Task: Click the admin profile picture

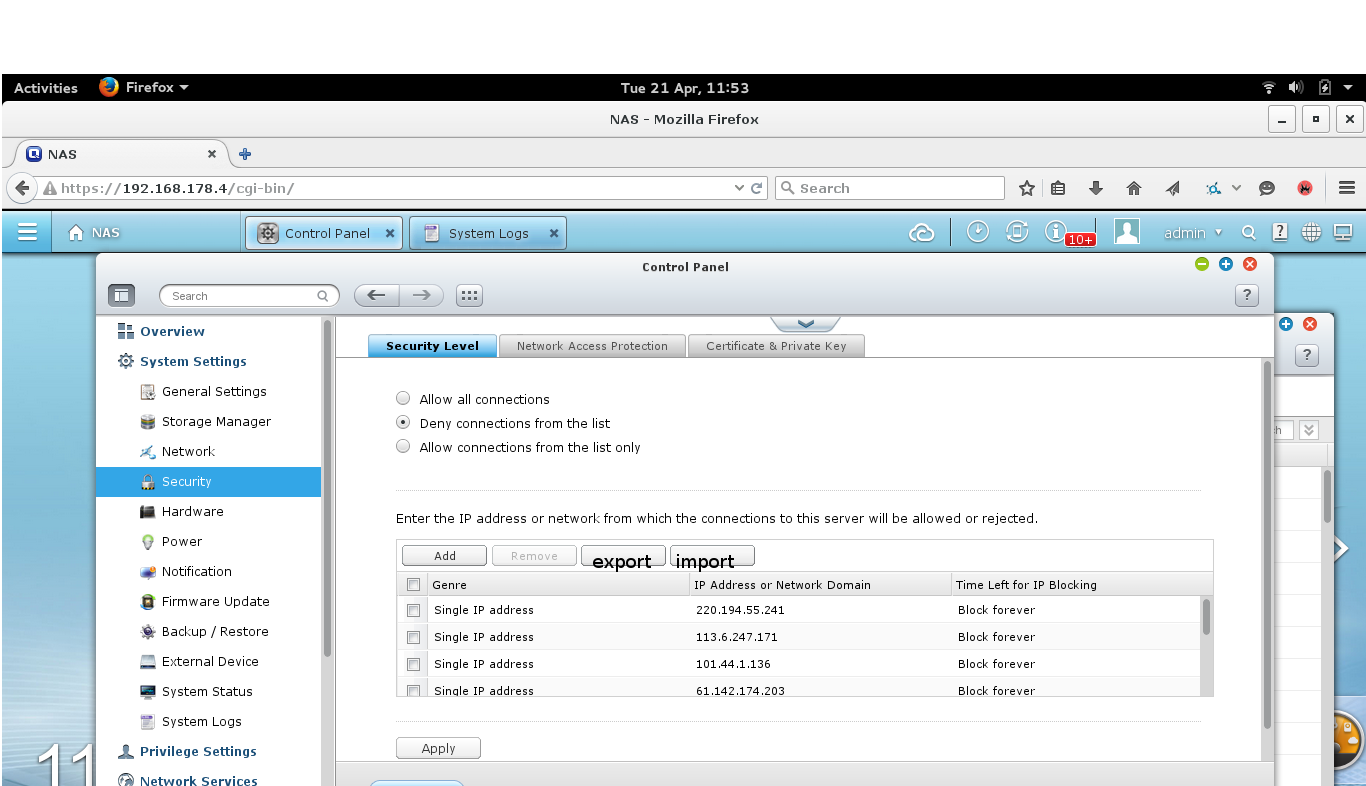Action: click(1127, 232)
